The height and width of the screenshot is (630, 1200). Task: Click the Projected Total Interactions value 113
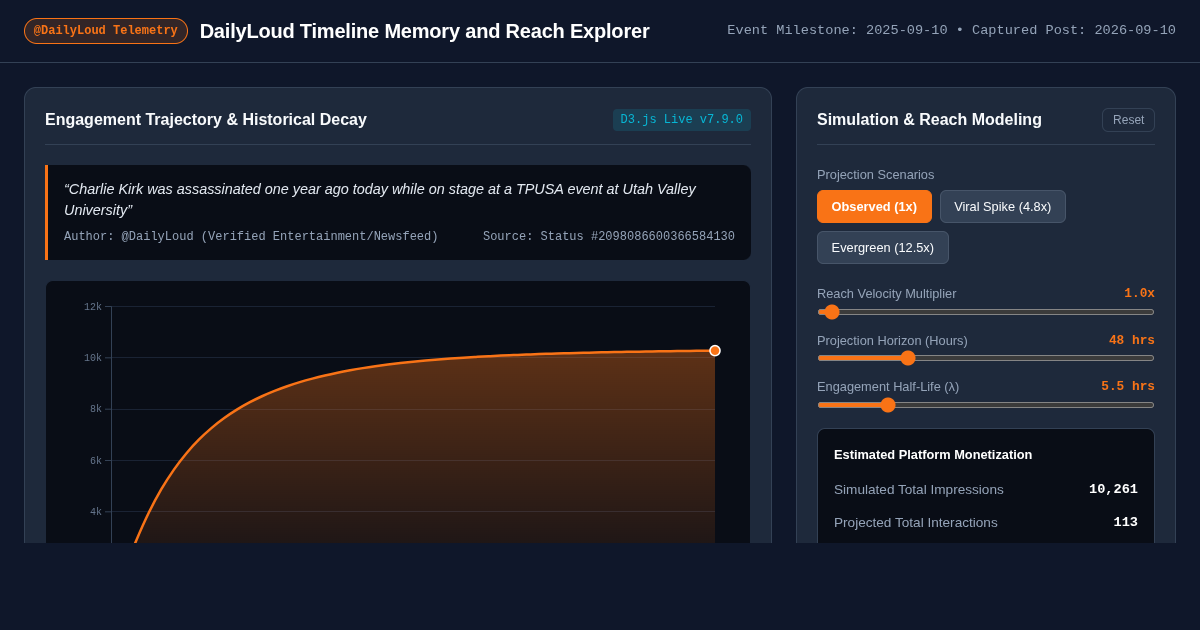pos(1126,522)
